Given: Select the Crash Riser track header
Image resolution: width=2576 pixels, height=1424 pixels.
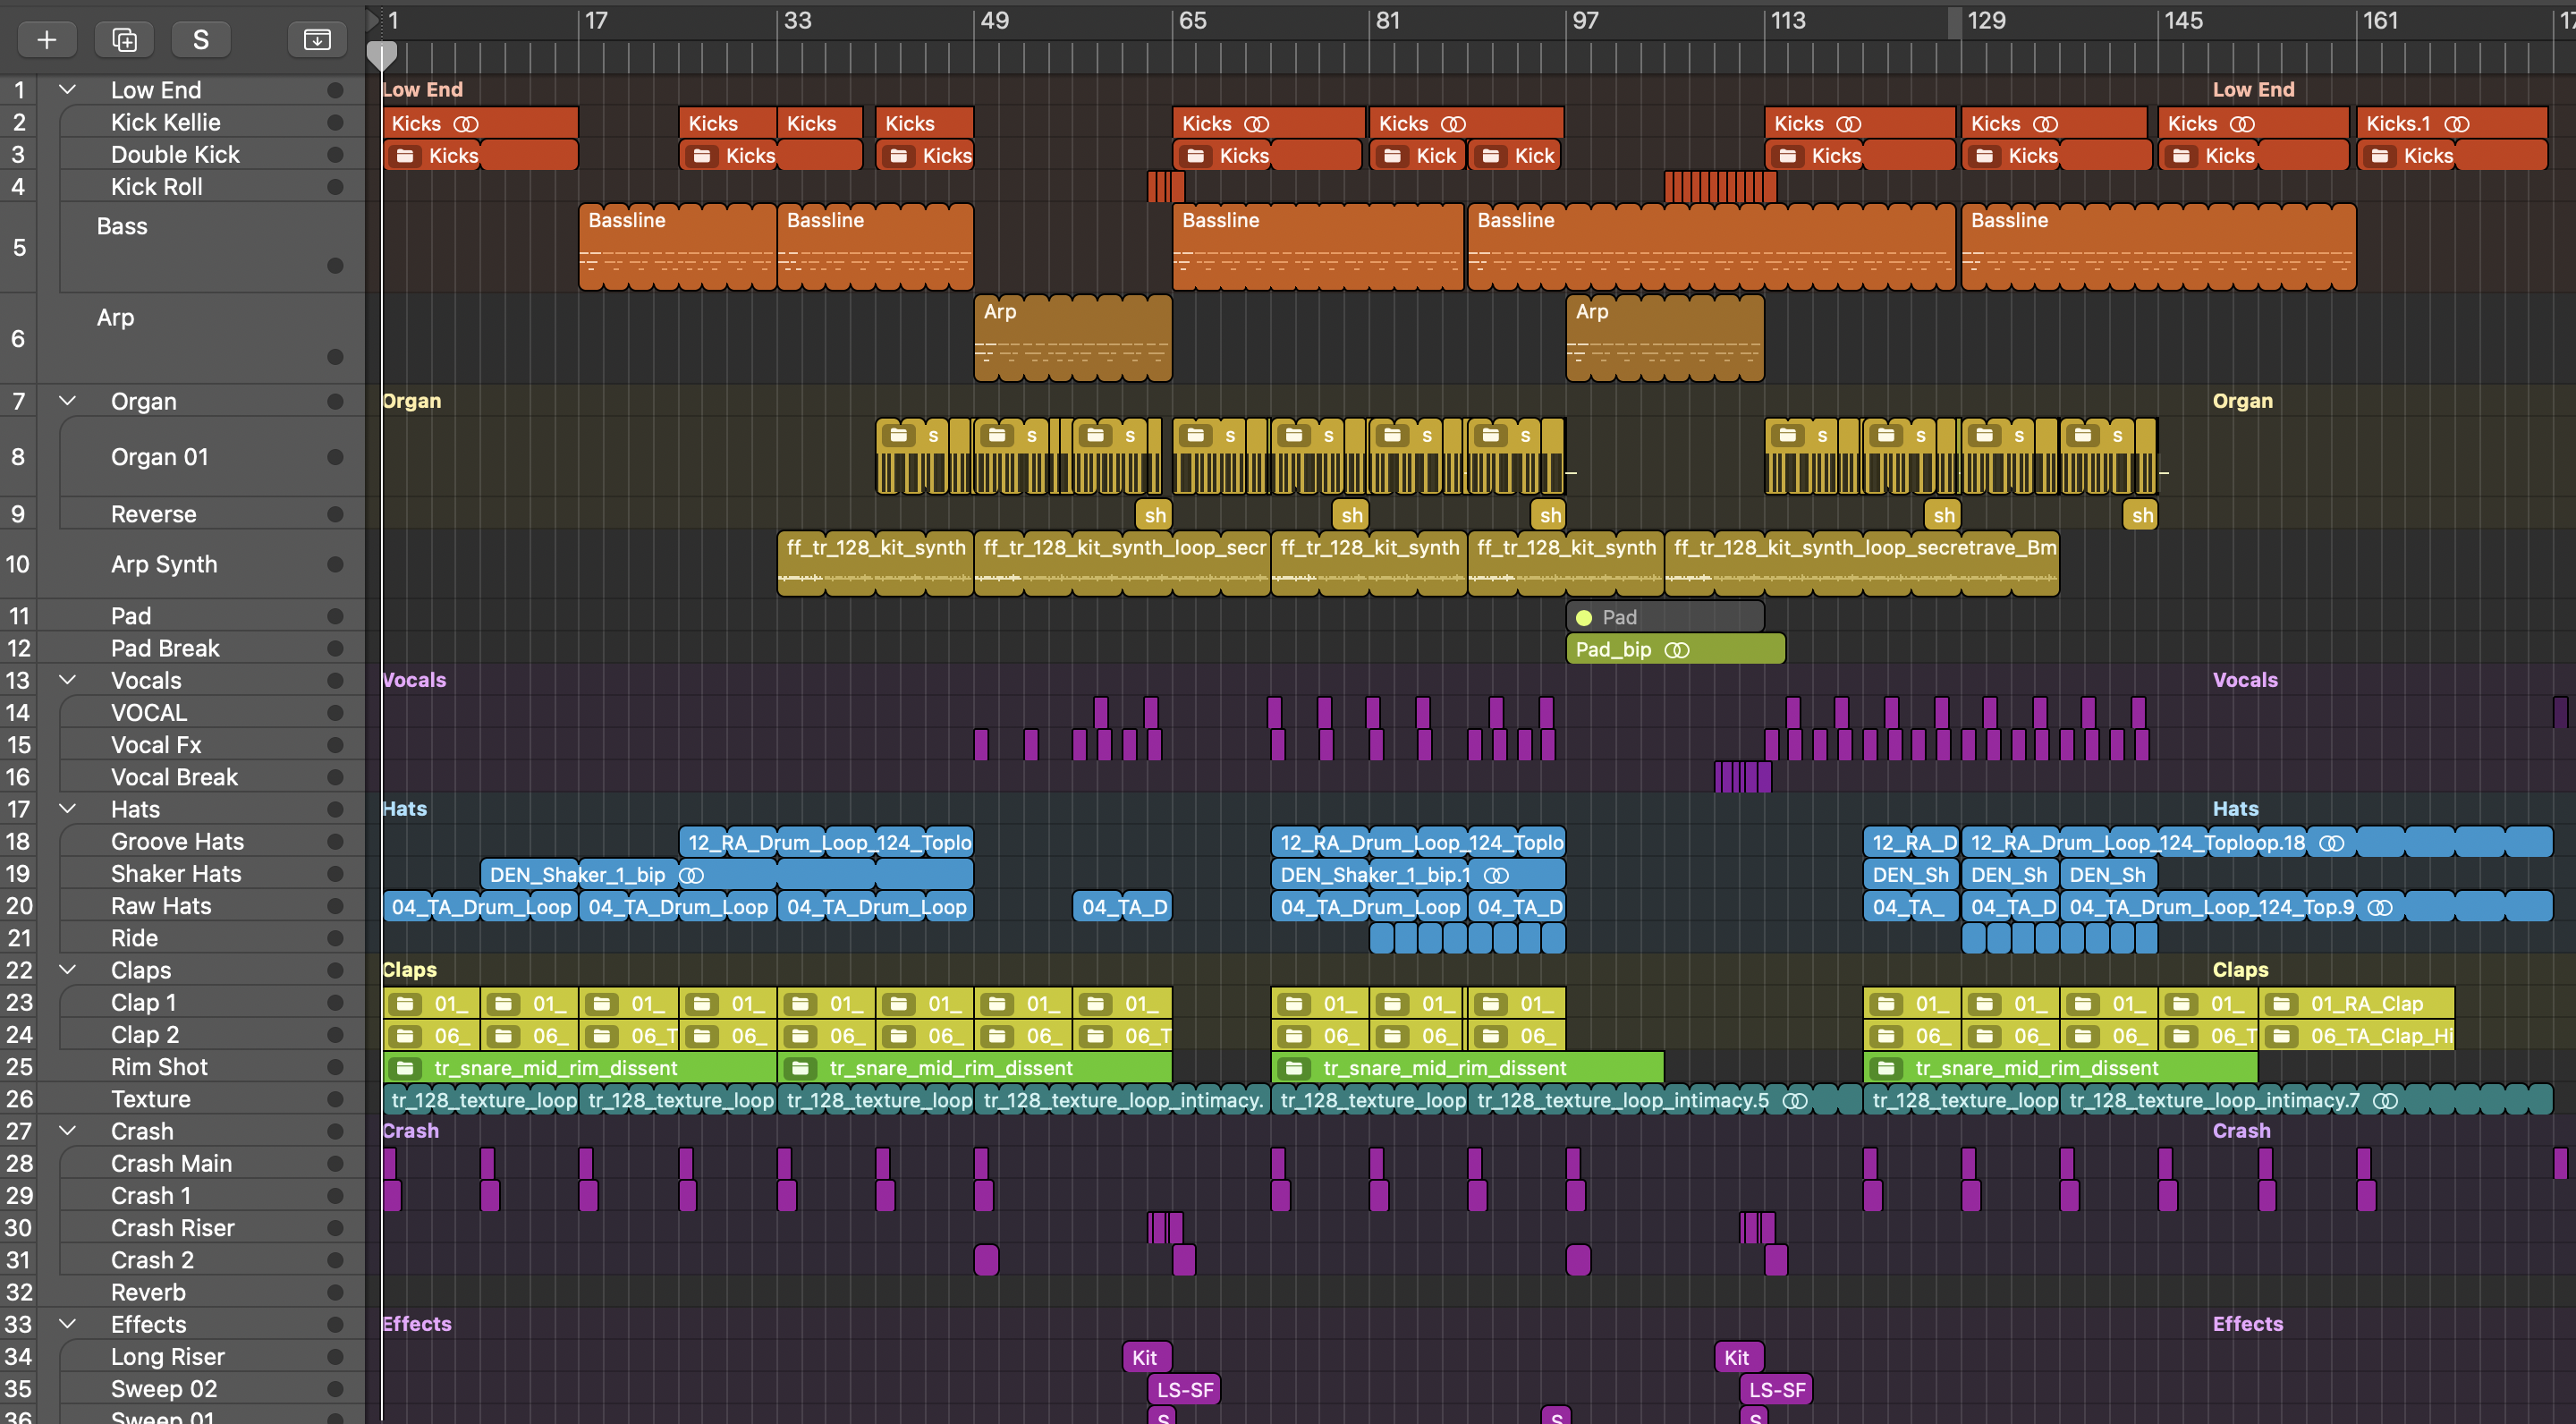Looking at the screenshot, I should 172,1228.
